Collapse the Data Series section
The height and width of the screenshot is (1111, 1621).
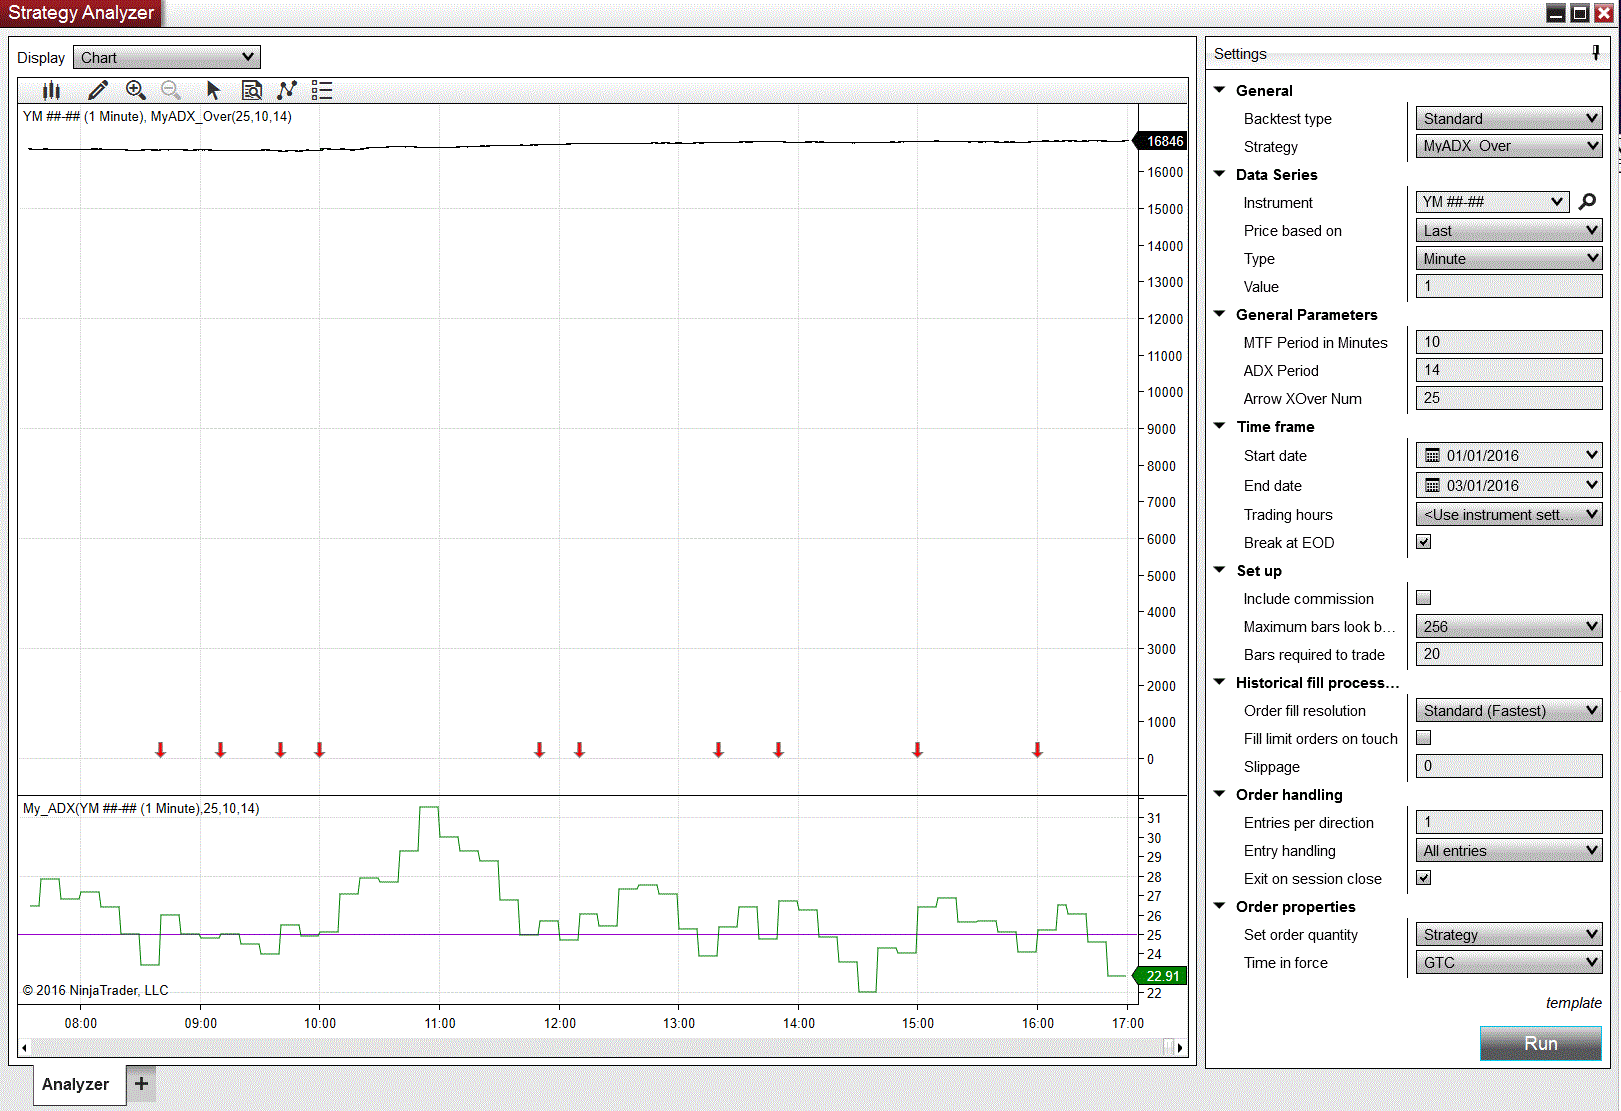(1220, 174)
